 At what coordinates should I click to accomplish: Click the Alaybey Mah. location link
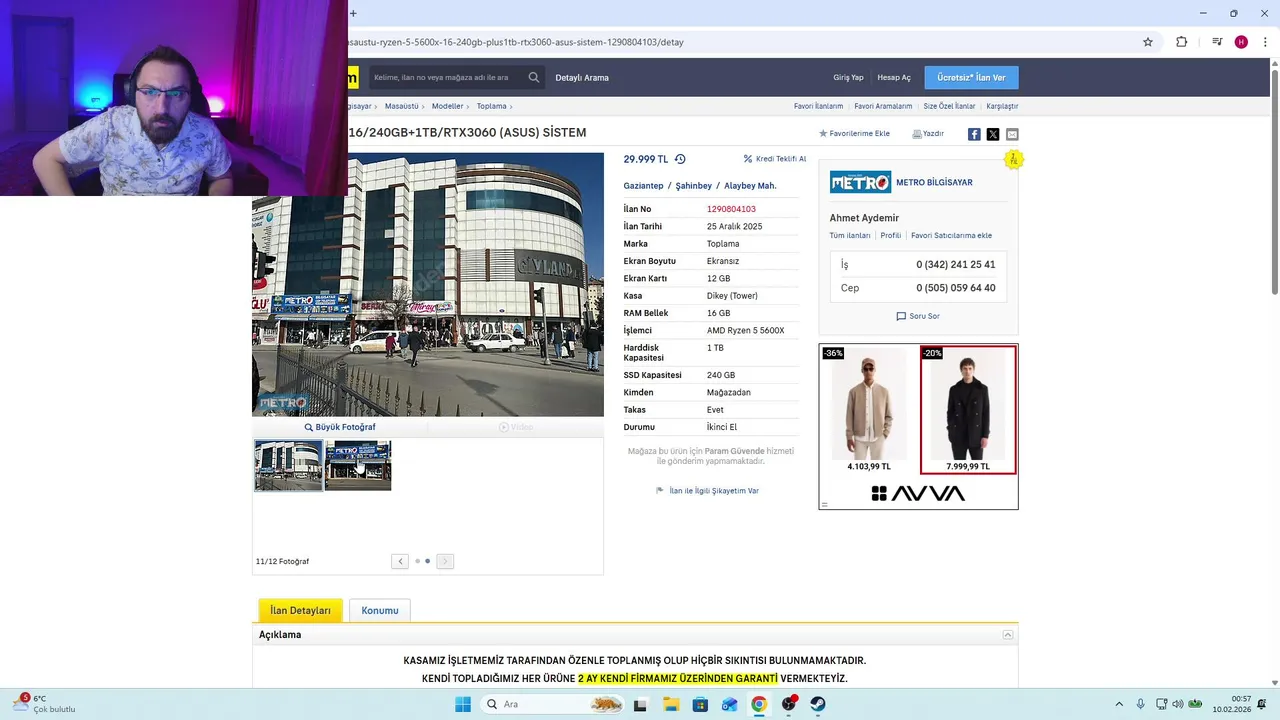point(750,186)
